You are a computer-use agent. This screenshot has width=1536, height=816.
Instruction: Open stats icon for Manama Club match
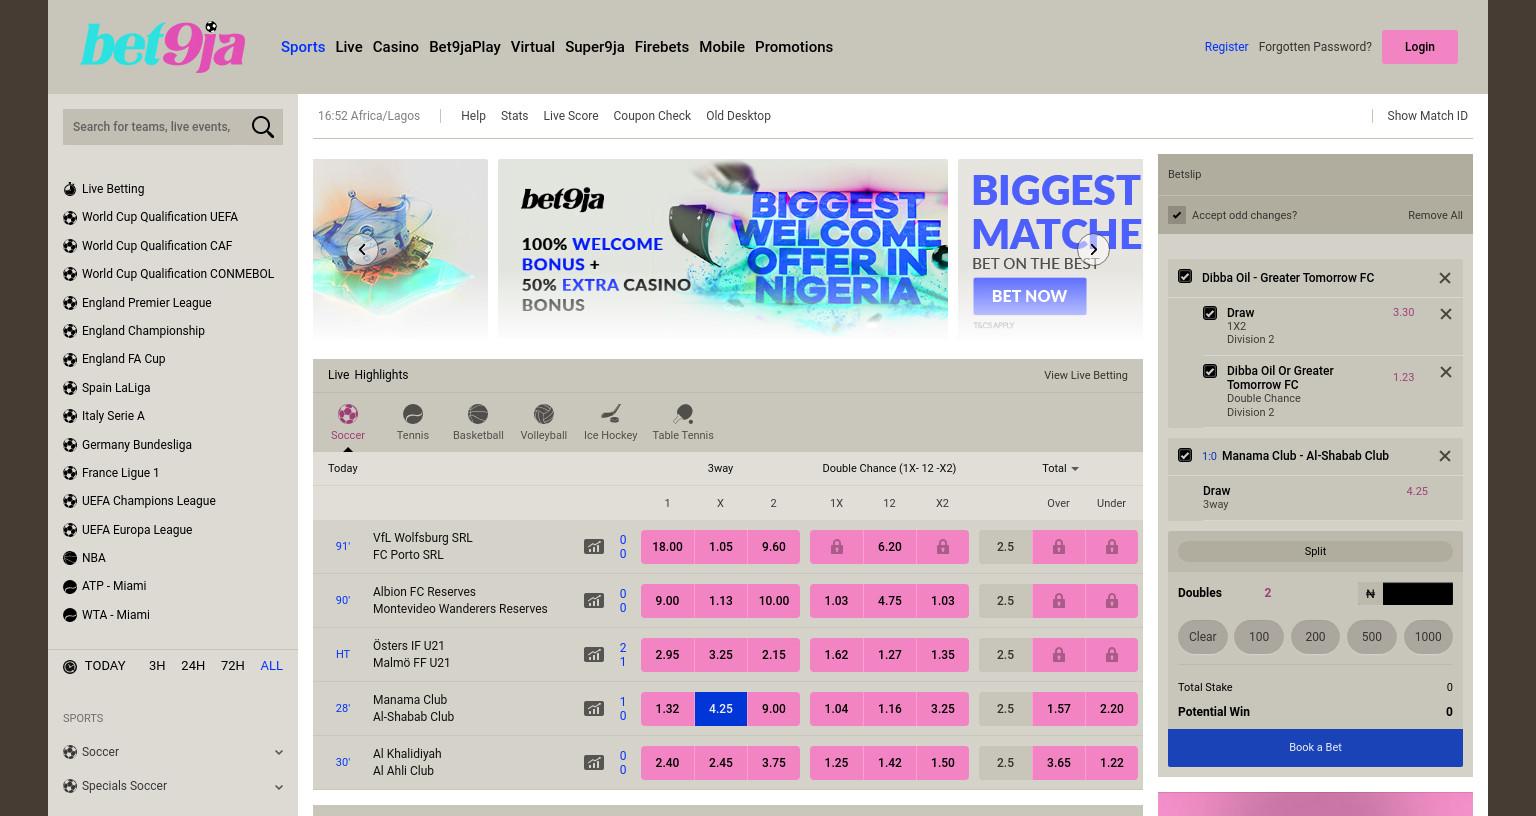tap(594, 709)
